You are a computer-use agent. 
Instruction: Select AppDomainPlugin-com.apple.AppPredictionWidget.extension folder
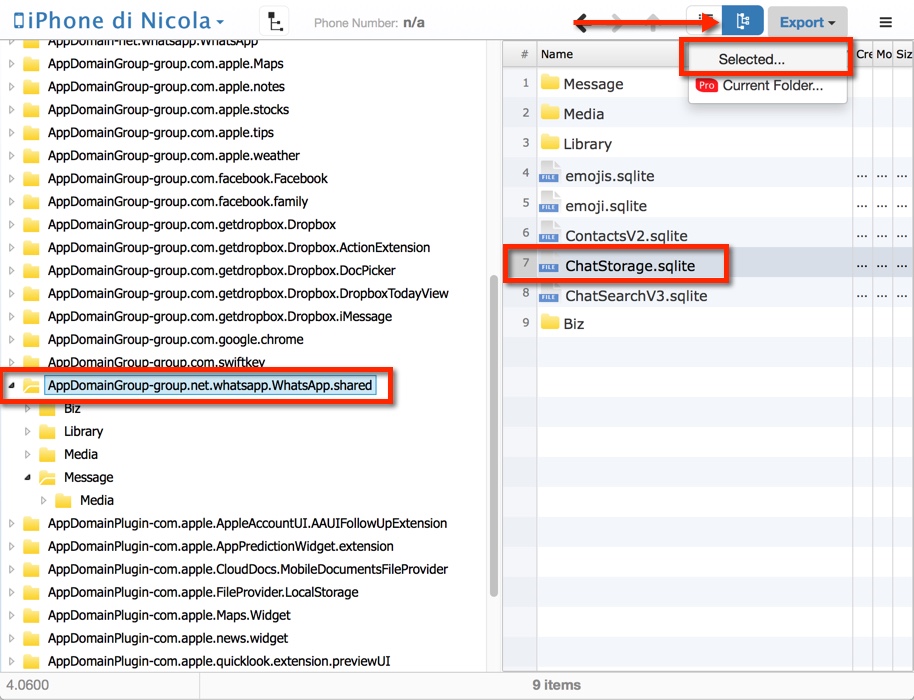tap(220, 546)
